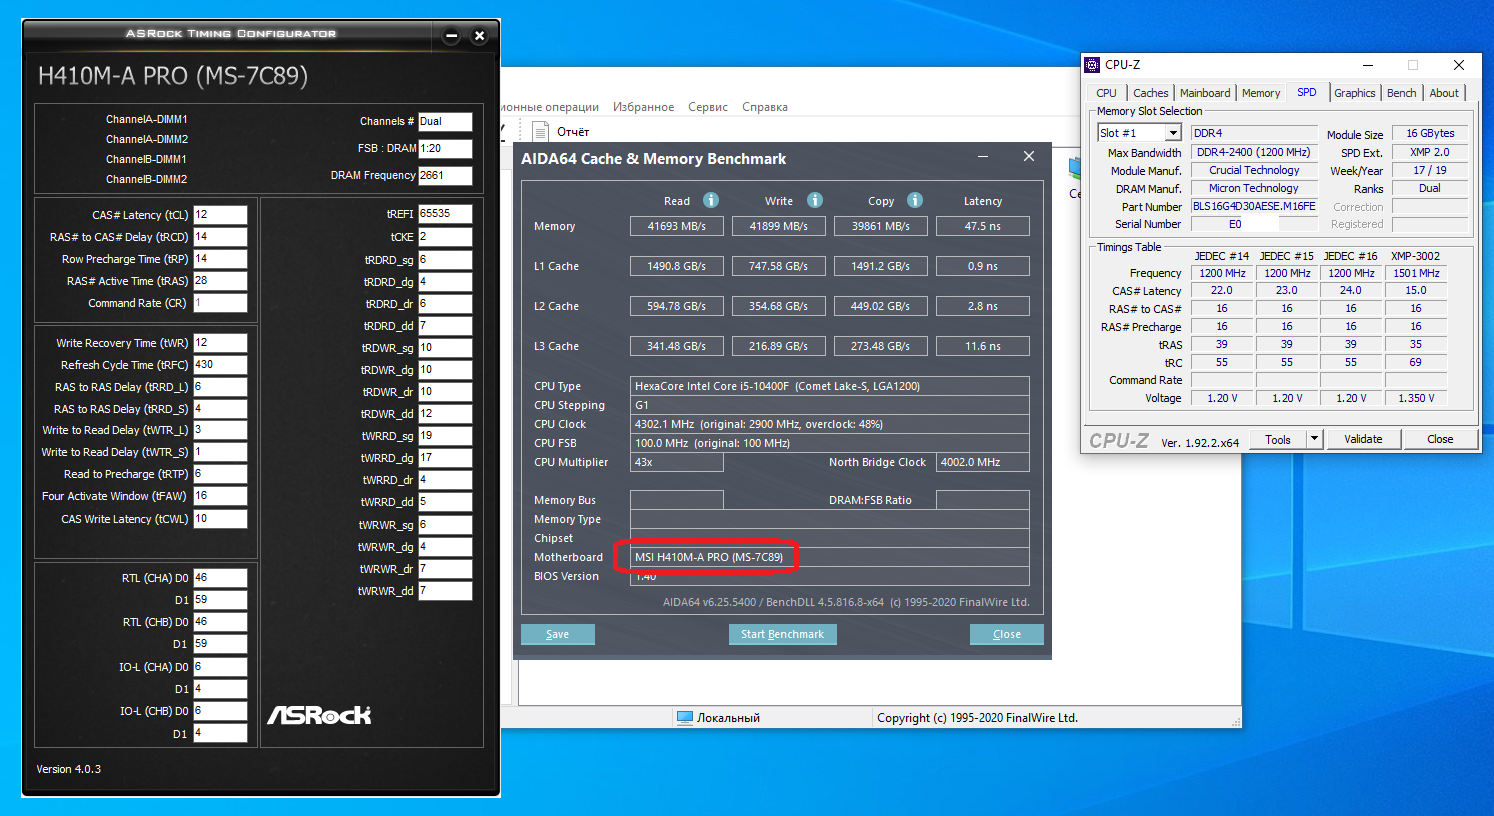
Task: Click the Row Precharge Time (tRP) field
Action: 220,259
